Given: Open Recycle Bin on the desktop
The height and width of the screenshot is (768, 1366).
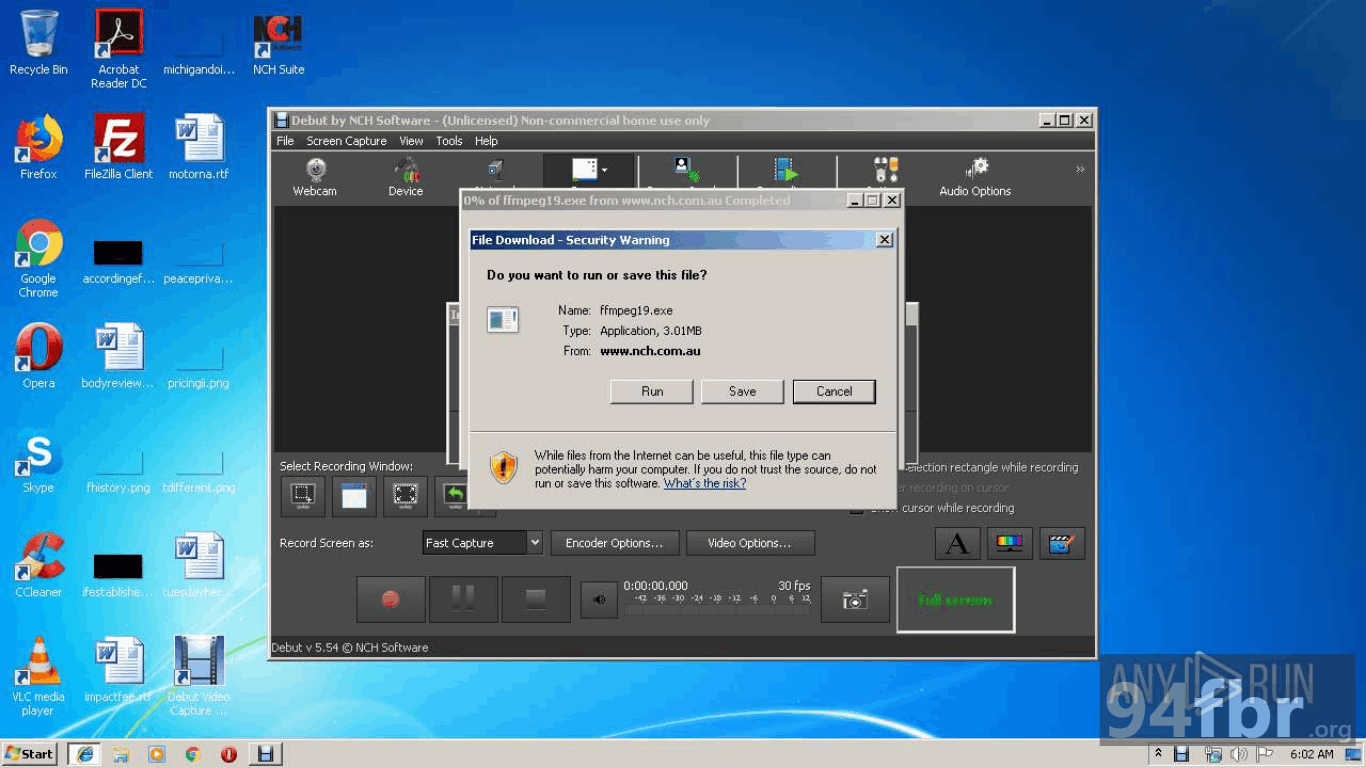Looking at the screenshot, I should click(x=39, y=43).
